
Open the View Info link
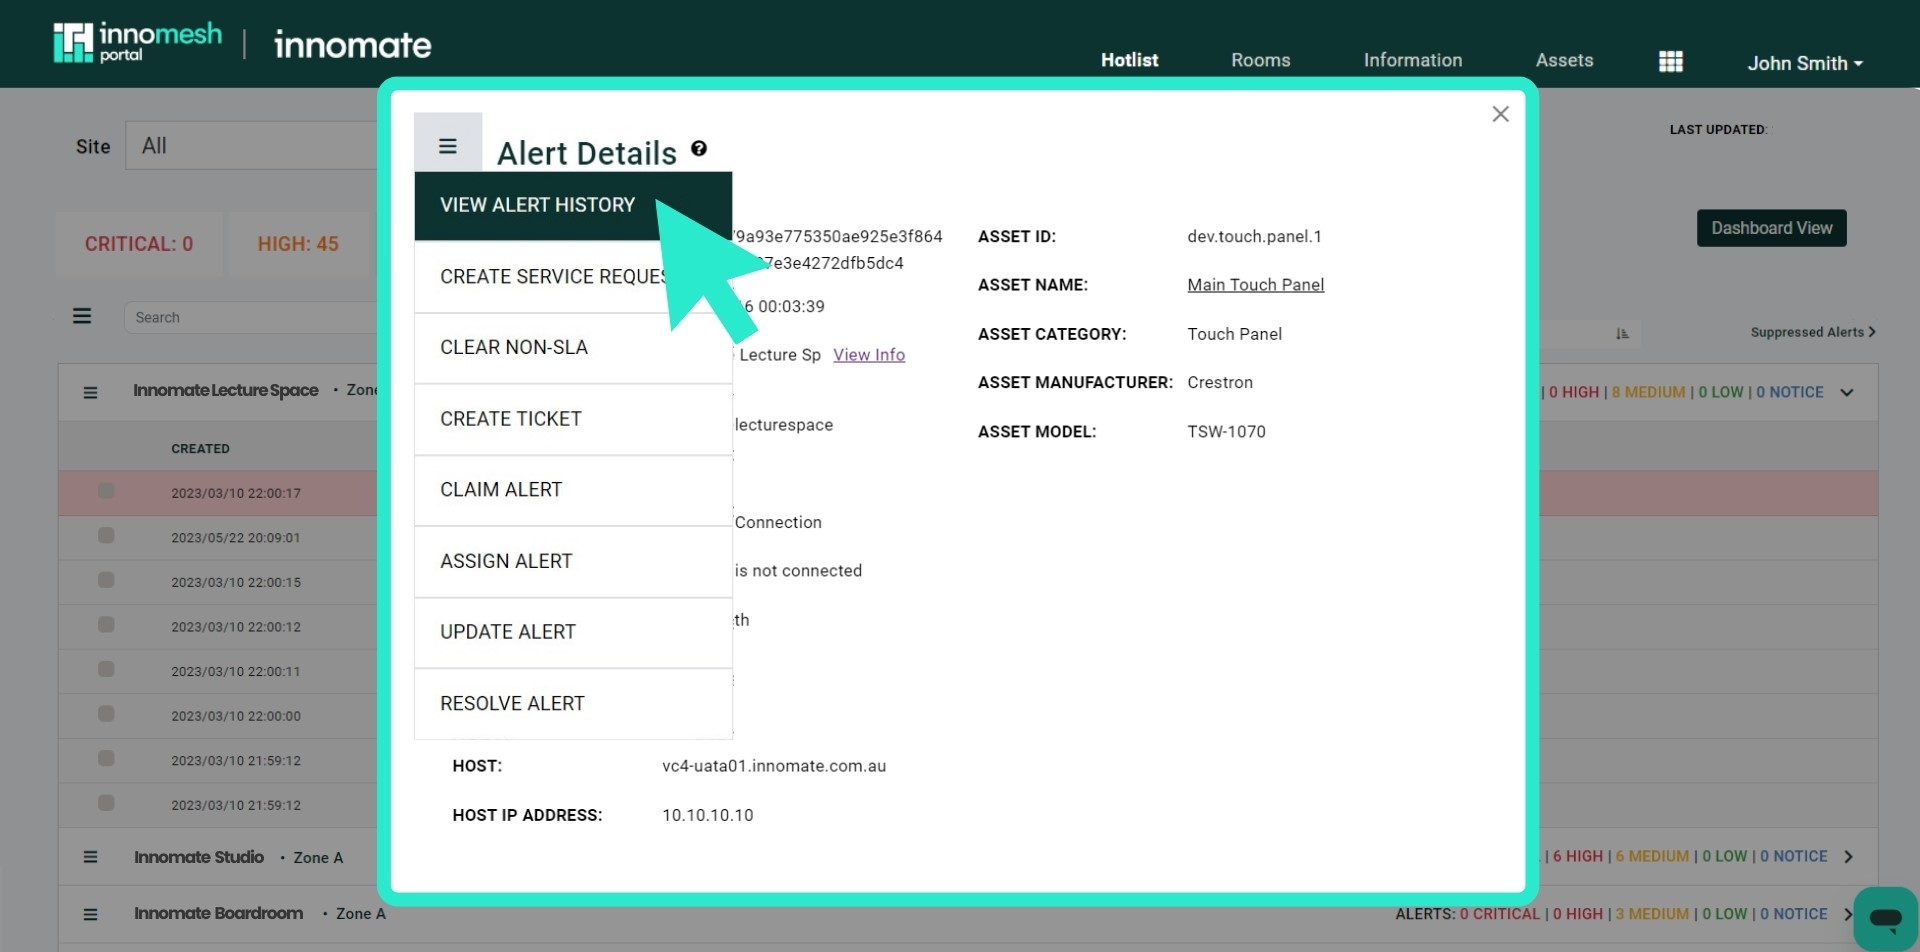click(868, 354)
